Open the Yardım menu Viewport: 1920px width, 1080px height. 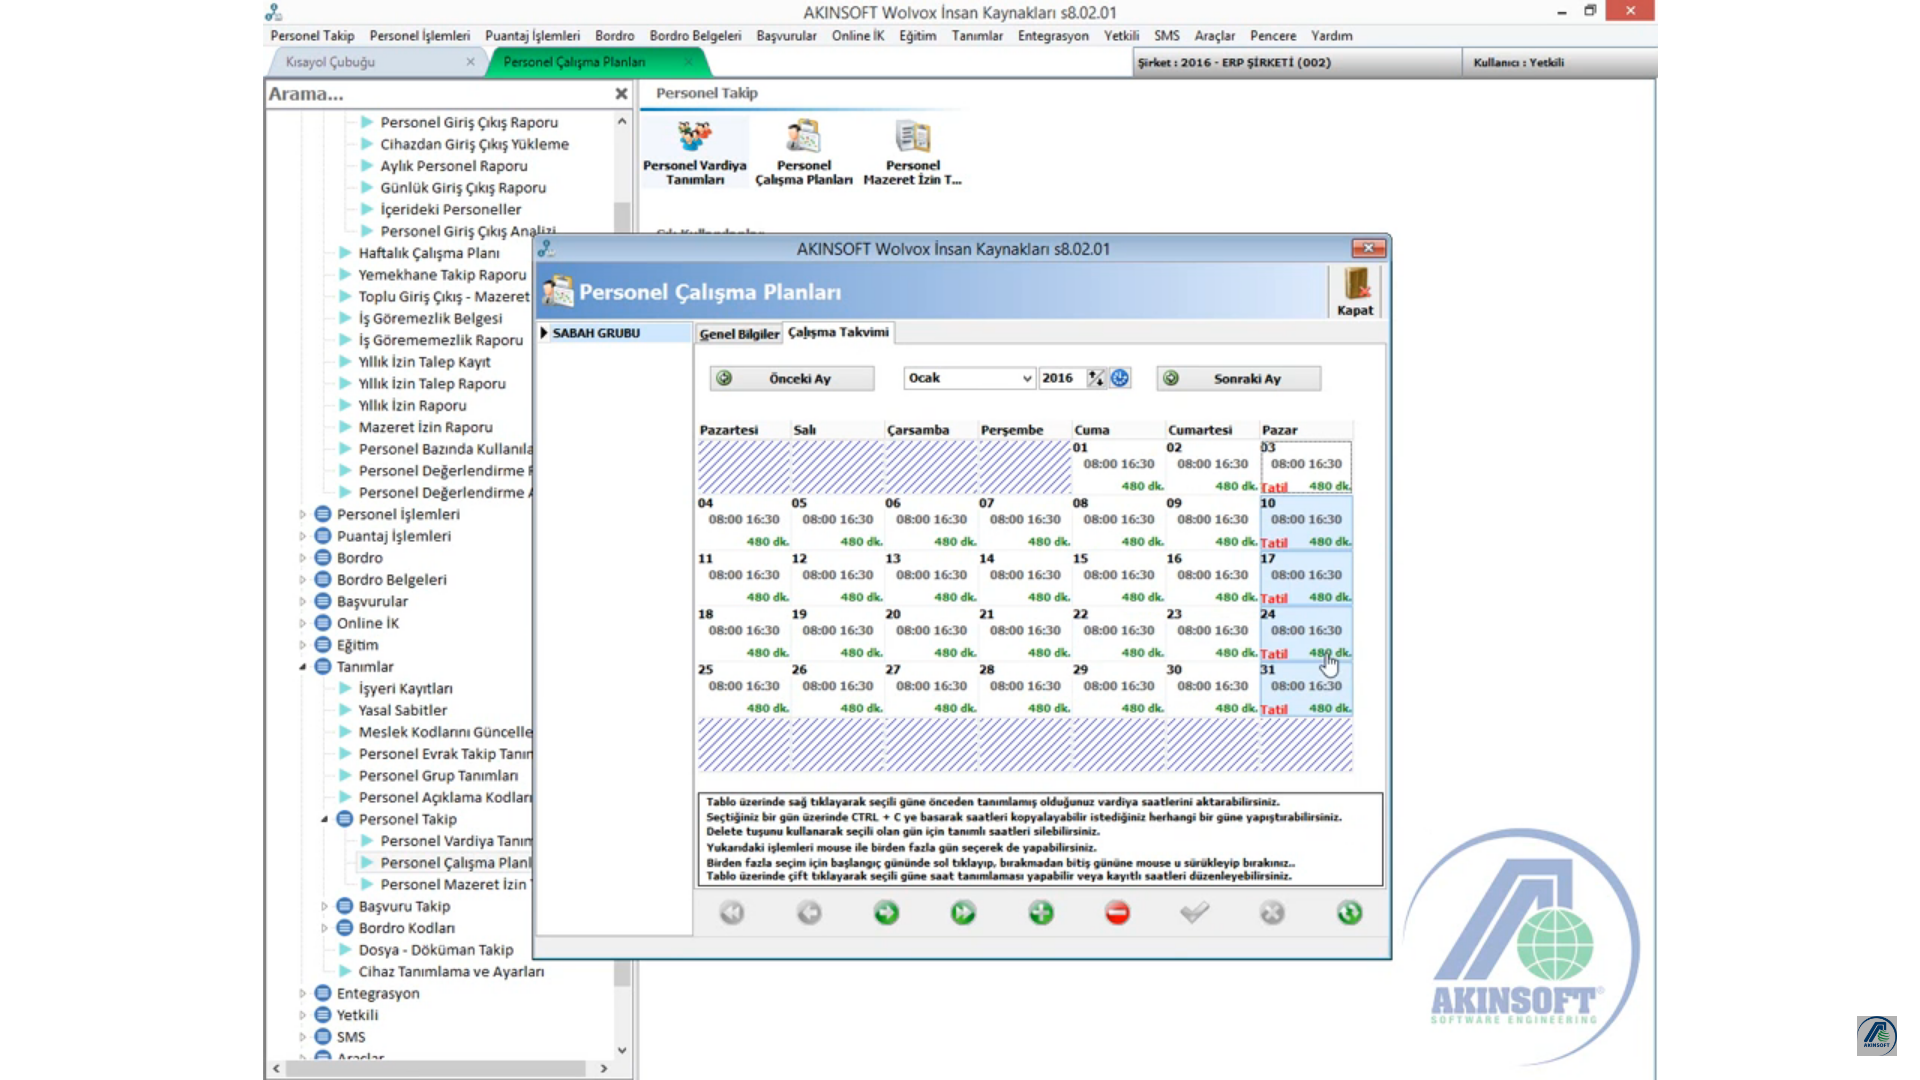coord(1331,36)
